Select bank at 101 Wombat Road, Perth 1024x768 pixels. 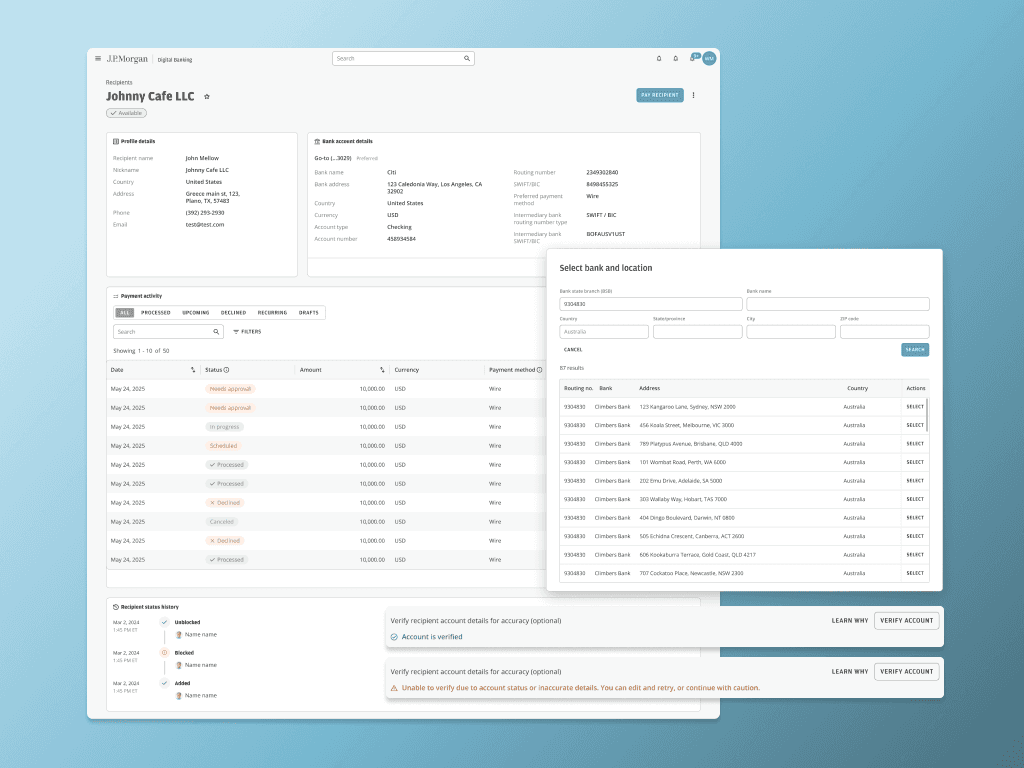pos(915,462)
